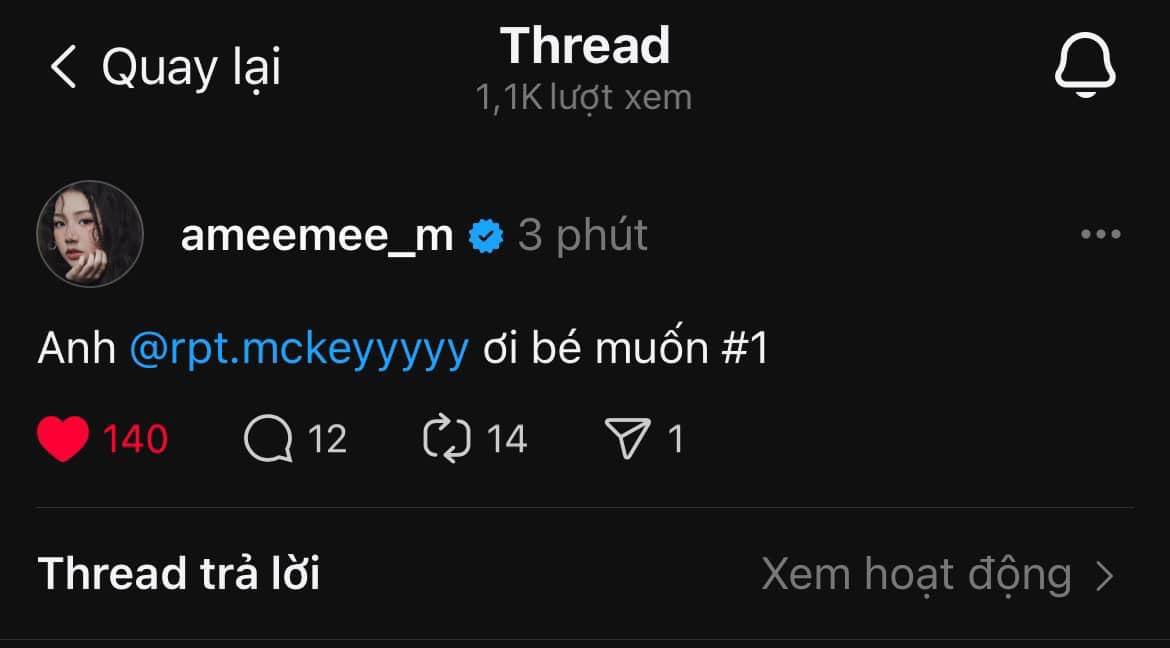Click the "3 phút" post timestamp
1170x648 pixels.
583,236
